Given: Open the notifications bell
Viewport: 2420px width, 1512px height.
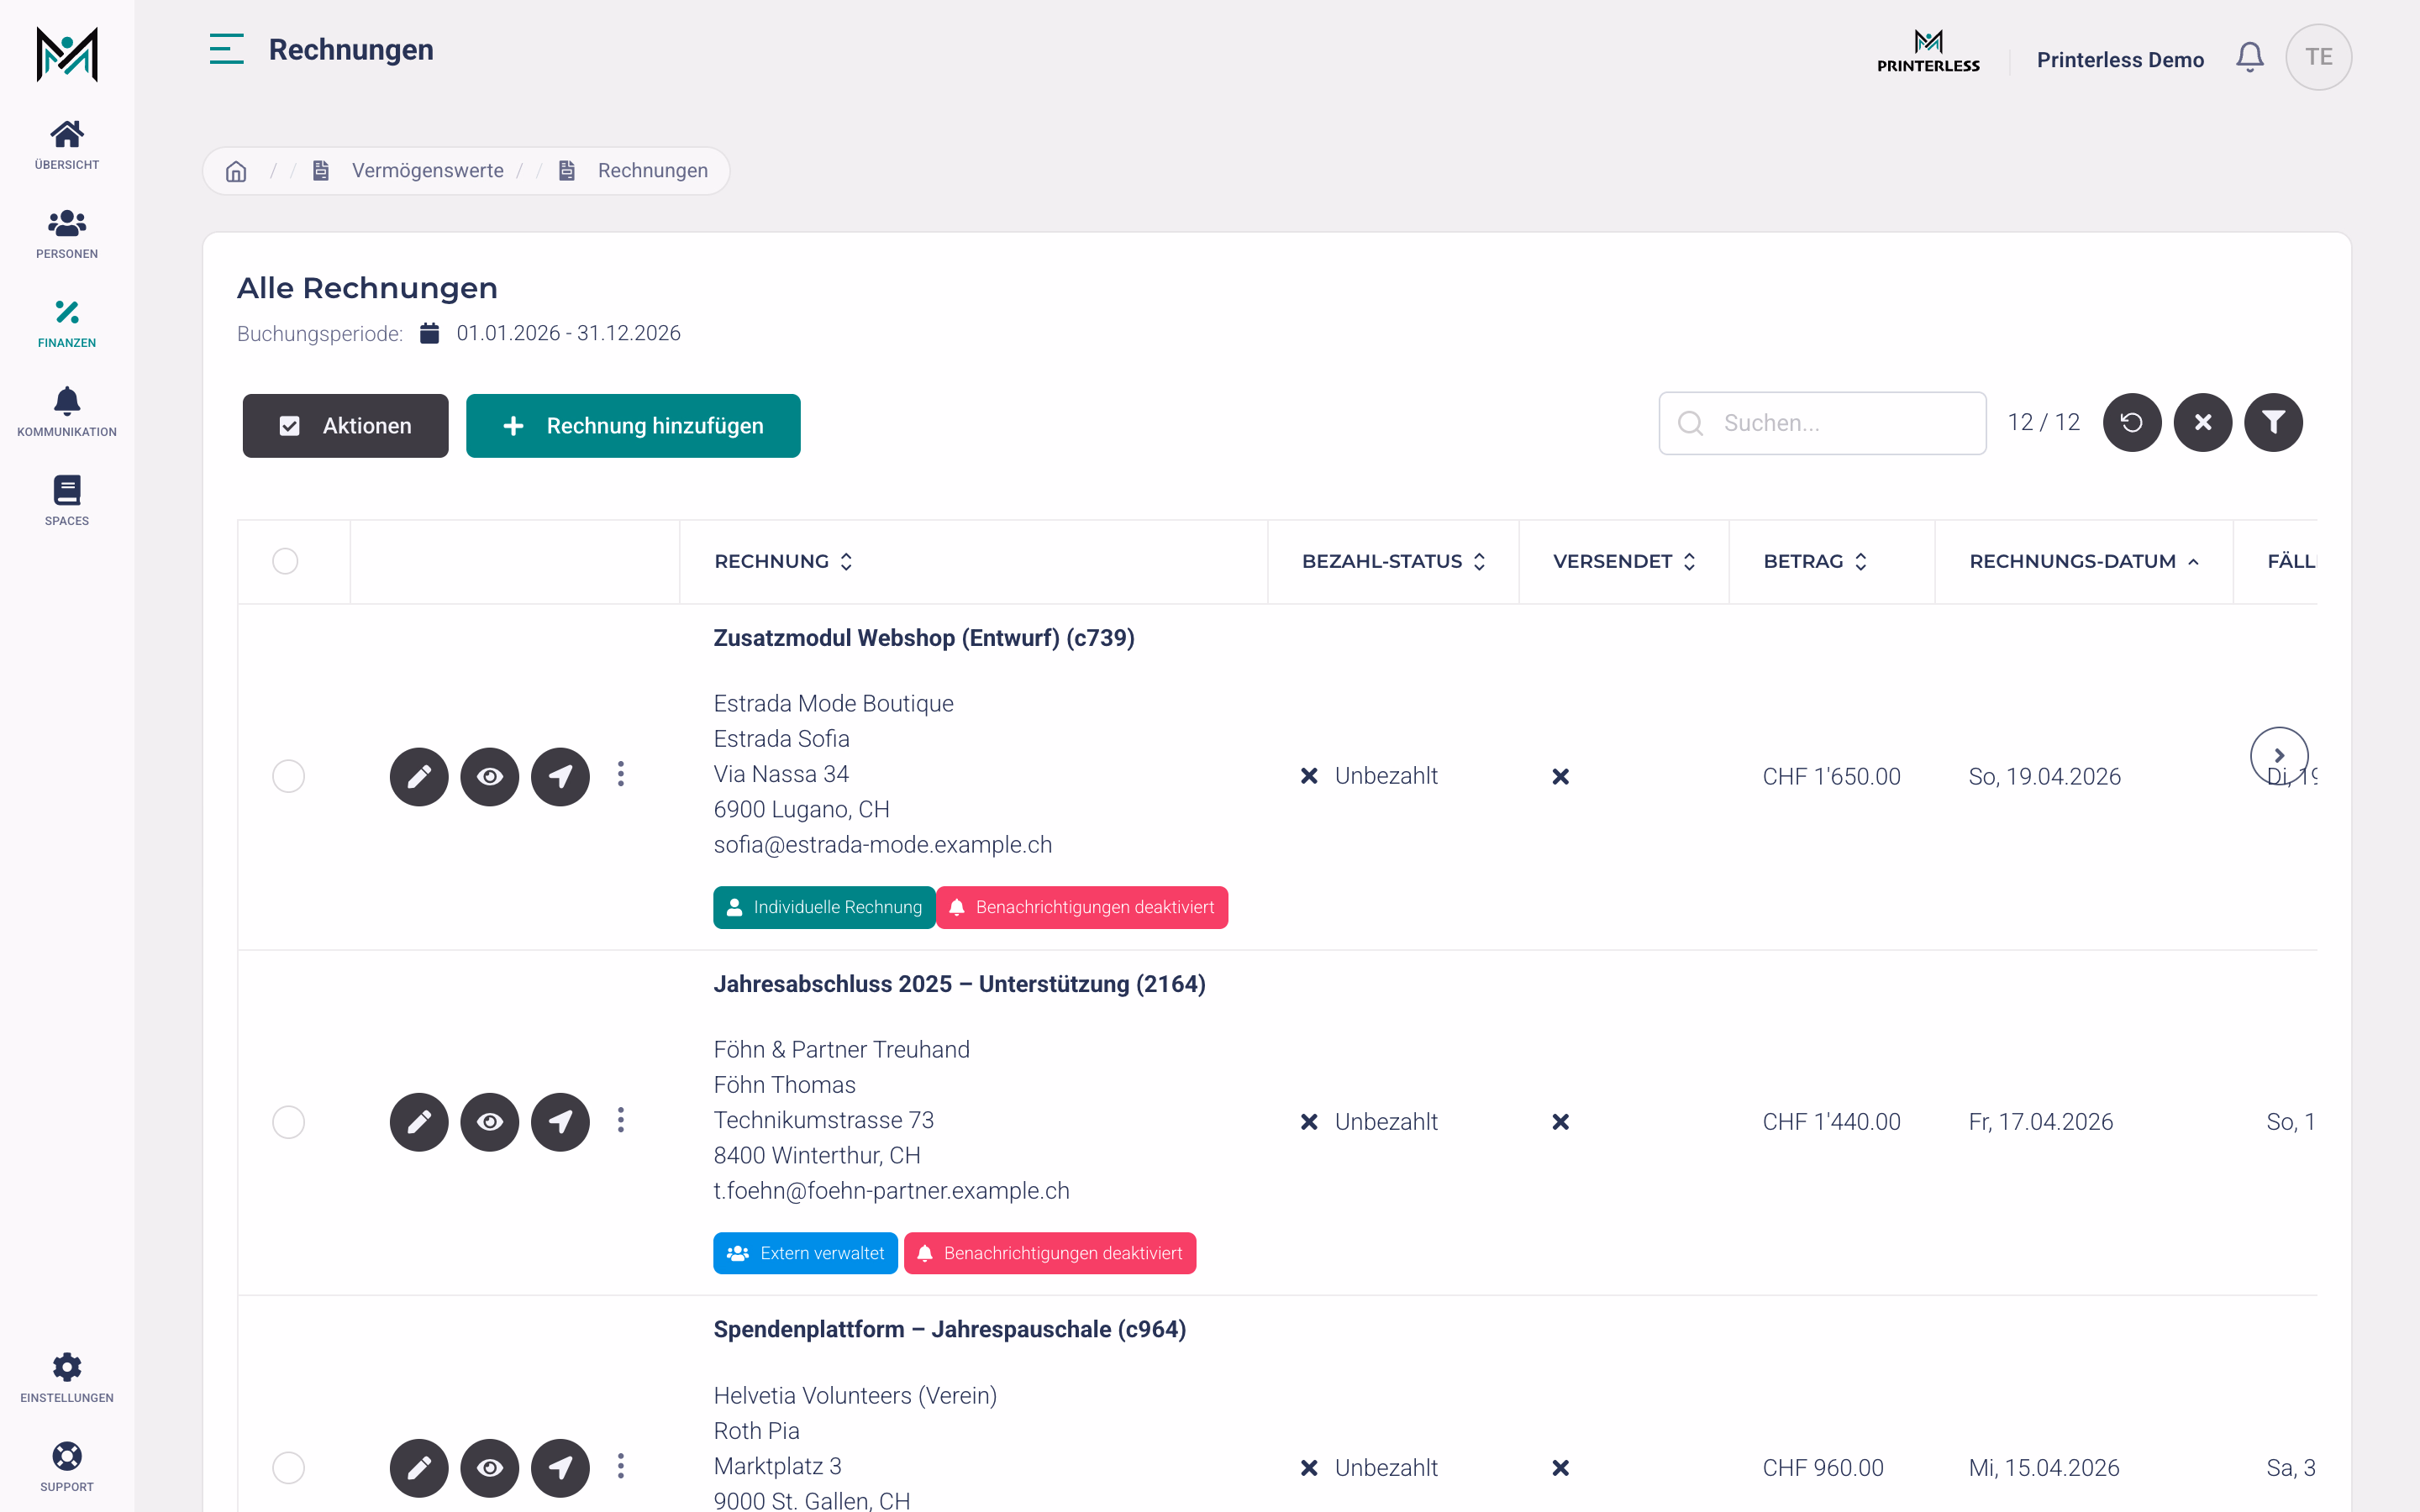Looking at the screenshot, I should click(2250, 57).
